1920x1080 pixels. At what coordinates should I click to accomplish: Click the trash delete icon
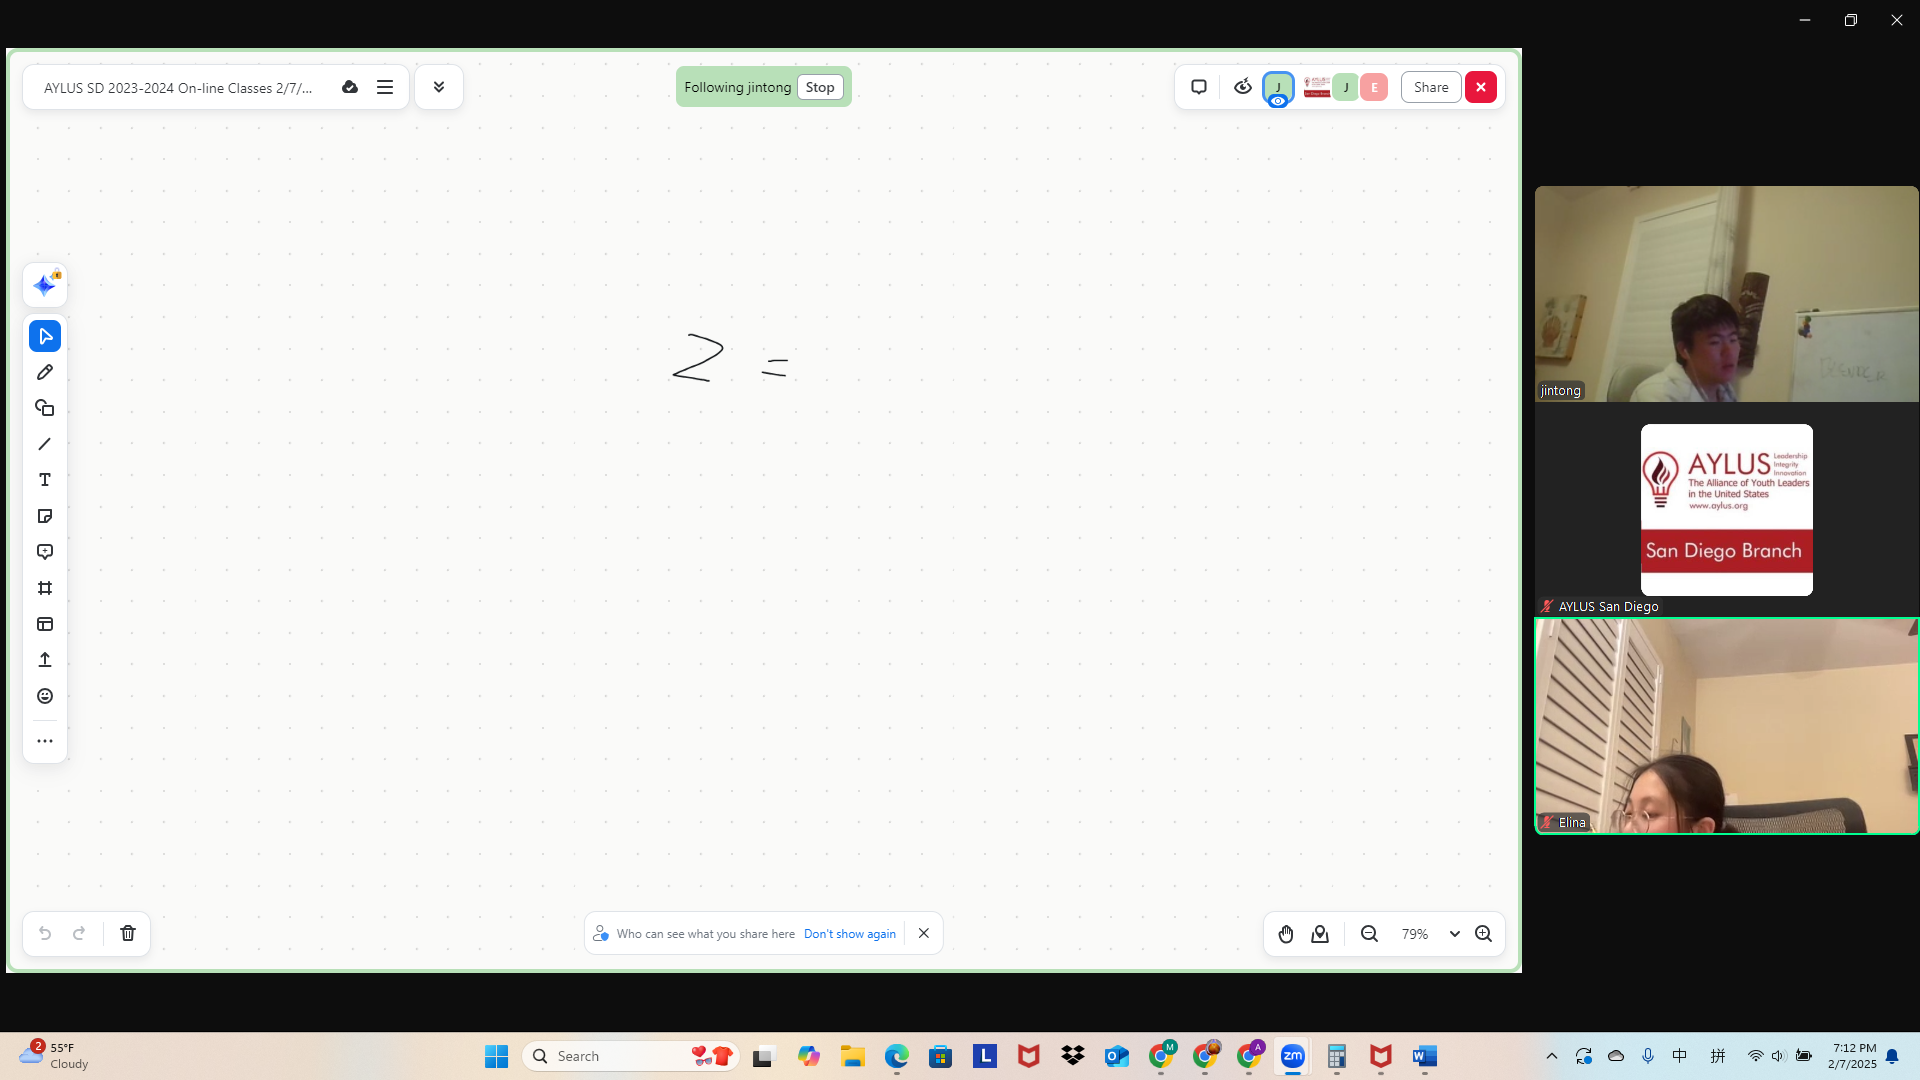[128, 933]
